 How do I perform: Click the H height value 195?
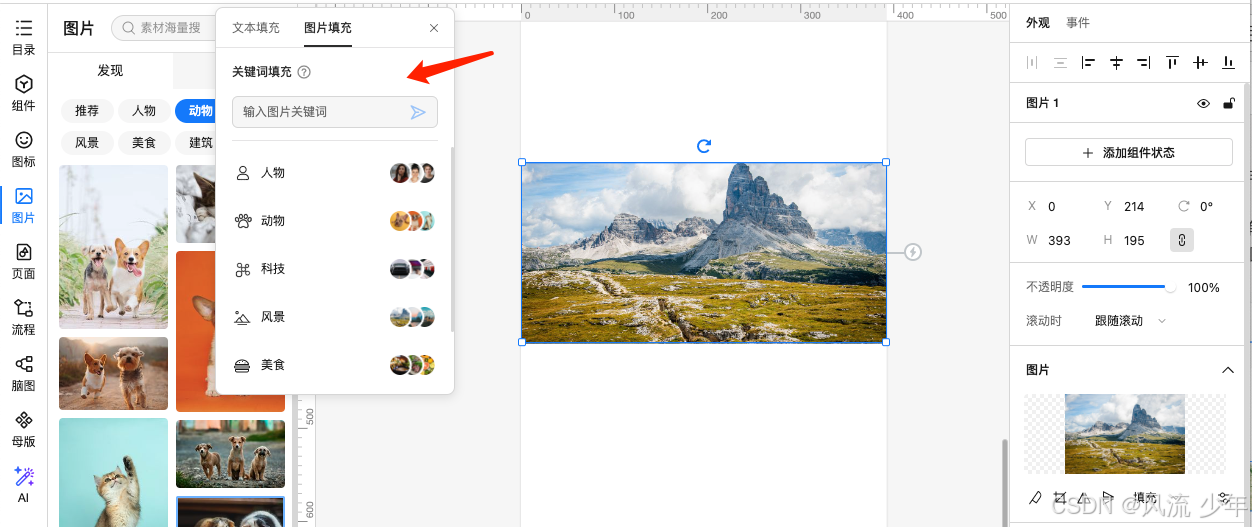point(1133,240)
